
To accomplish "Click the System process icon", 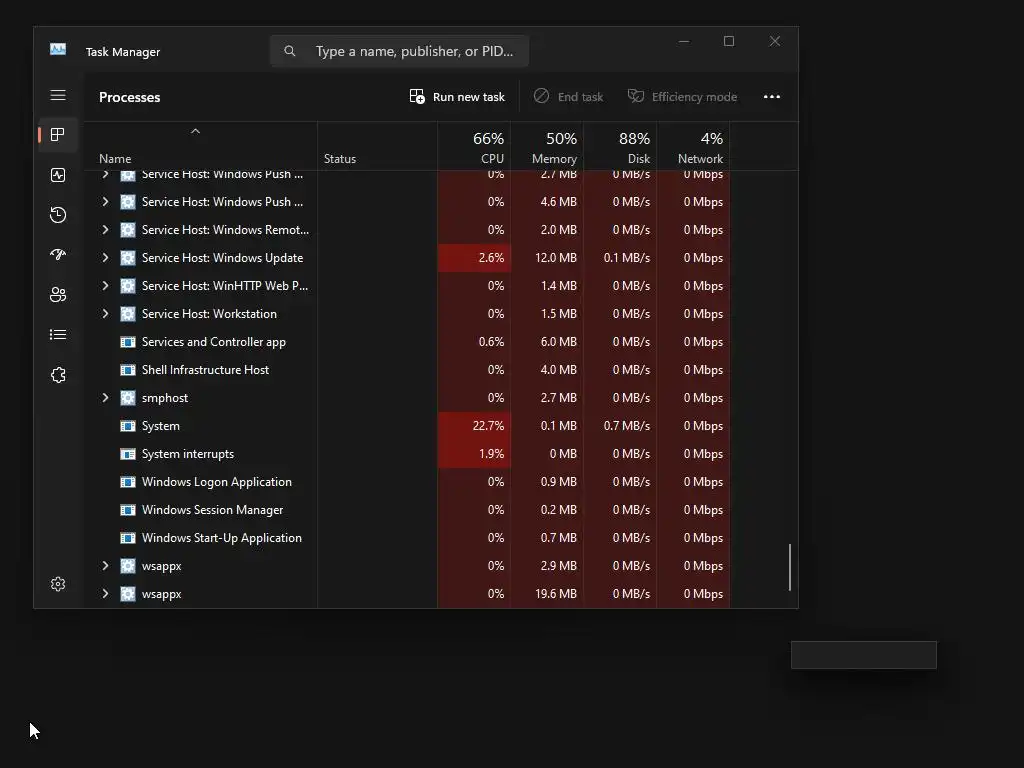I will tap(128, 426).
